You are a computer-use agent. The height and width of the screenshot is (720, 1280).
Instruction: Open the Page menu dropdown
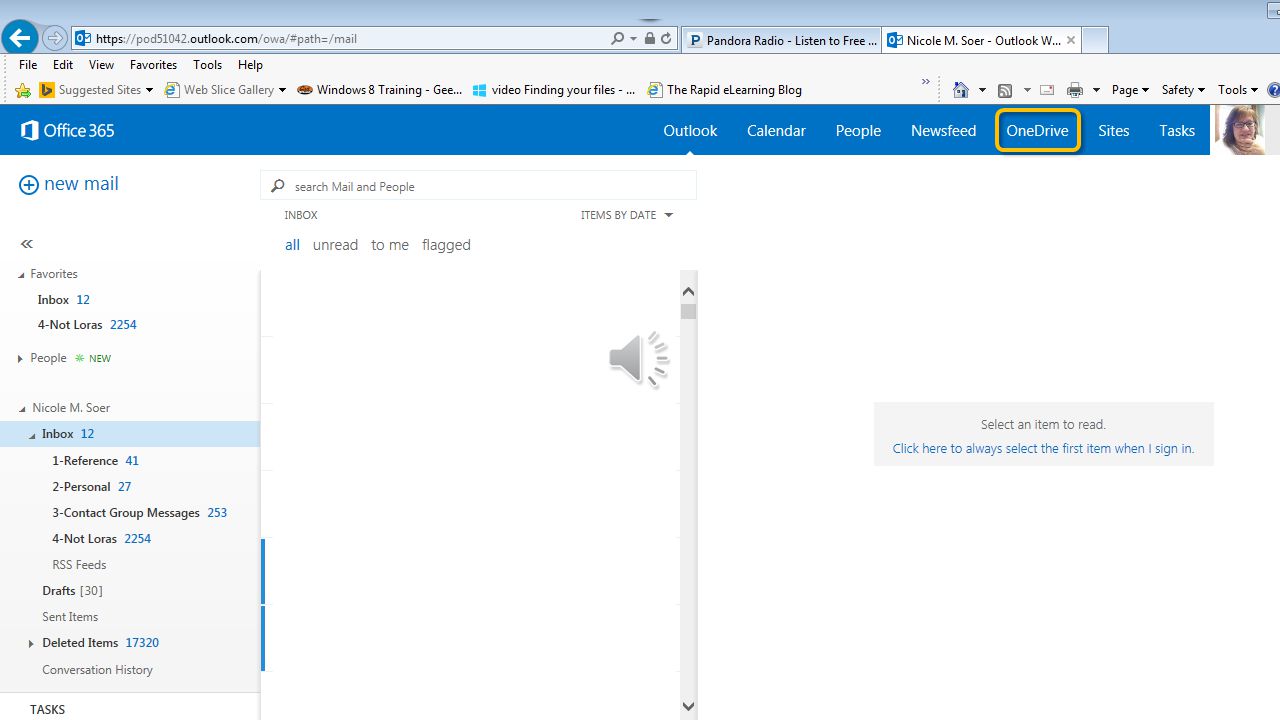pos(1130,90)
